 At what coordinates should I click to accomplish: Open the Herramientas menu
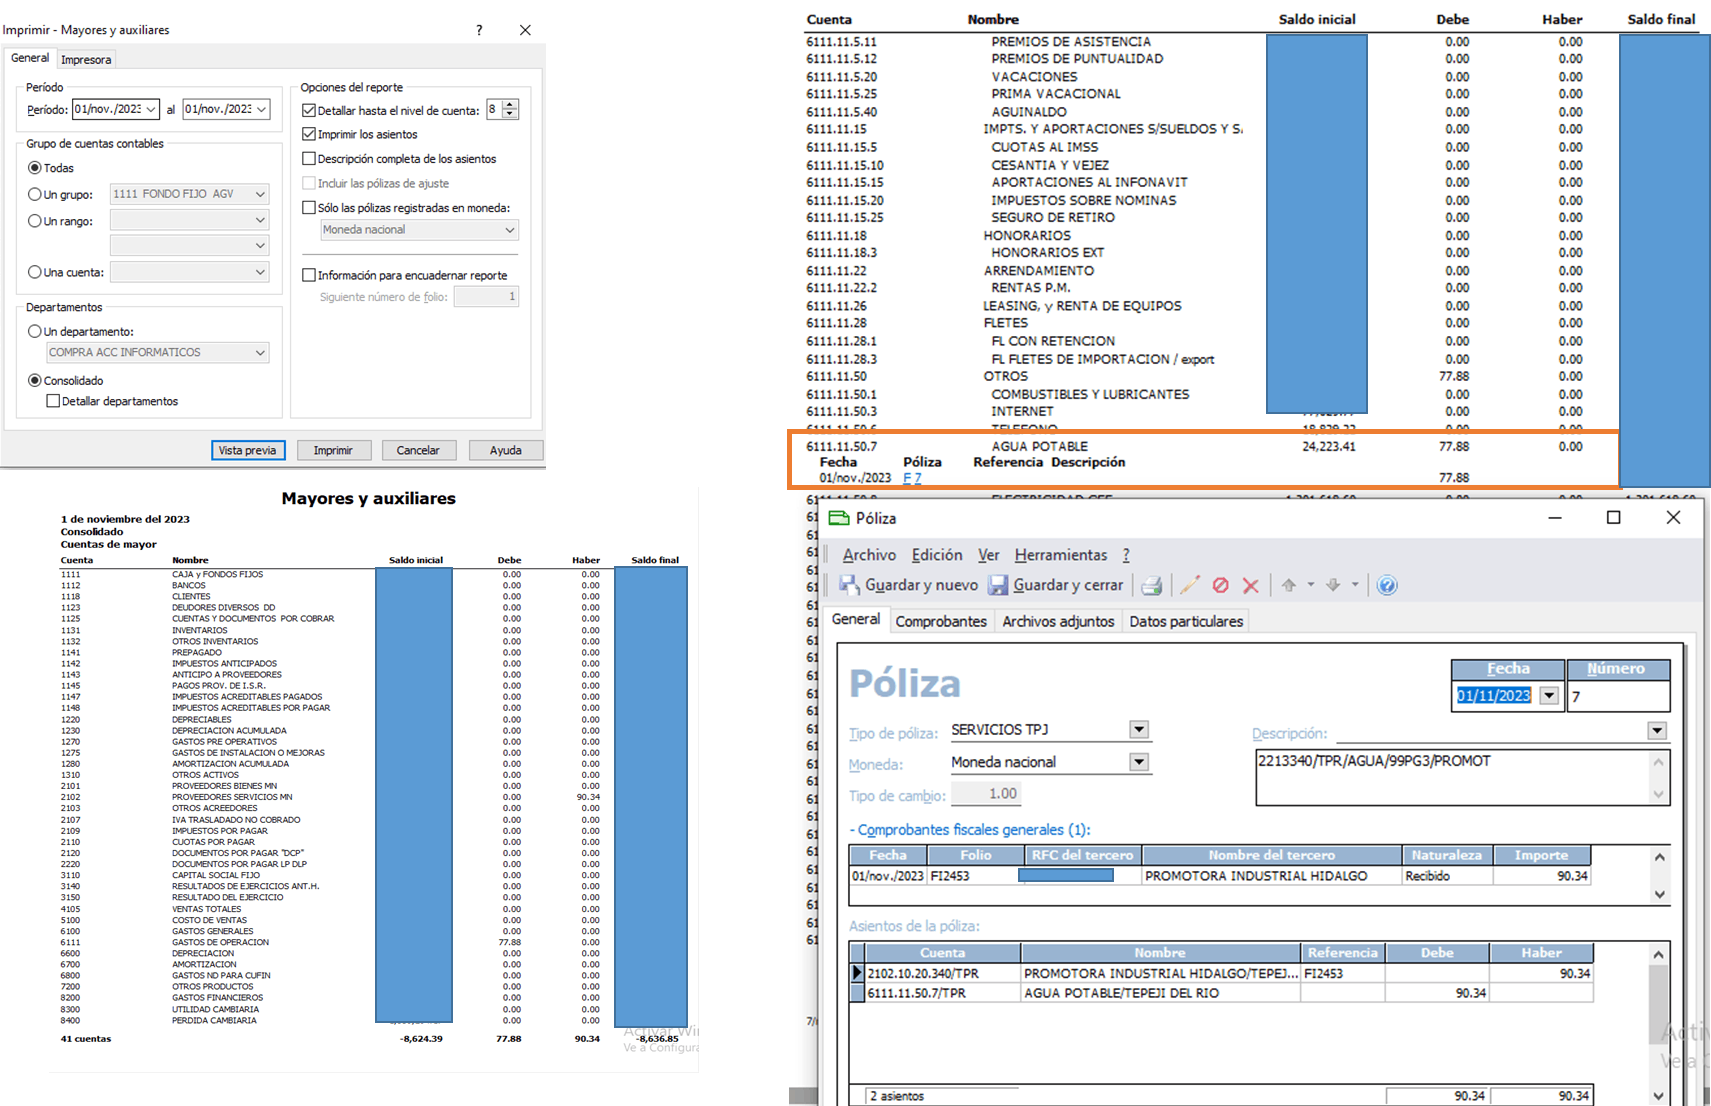pos(1061,555)
